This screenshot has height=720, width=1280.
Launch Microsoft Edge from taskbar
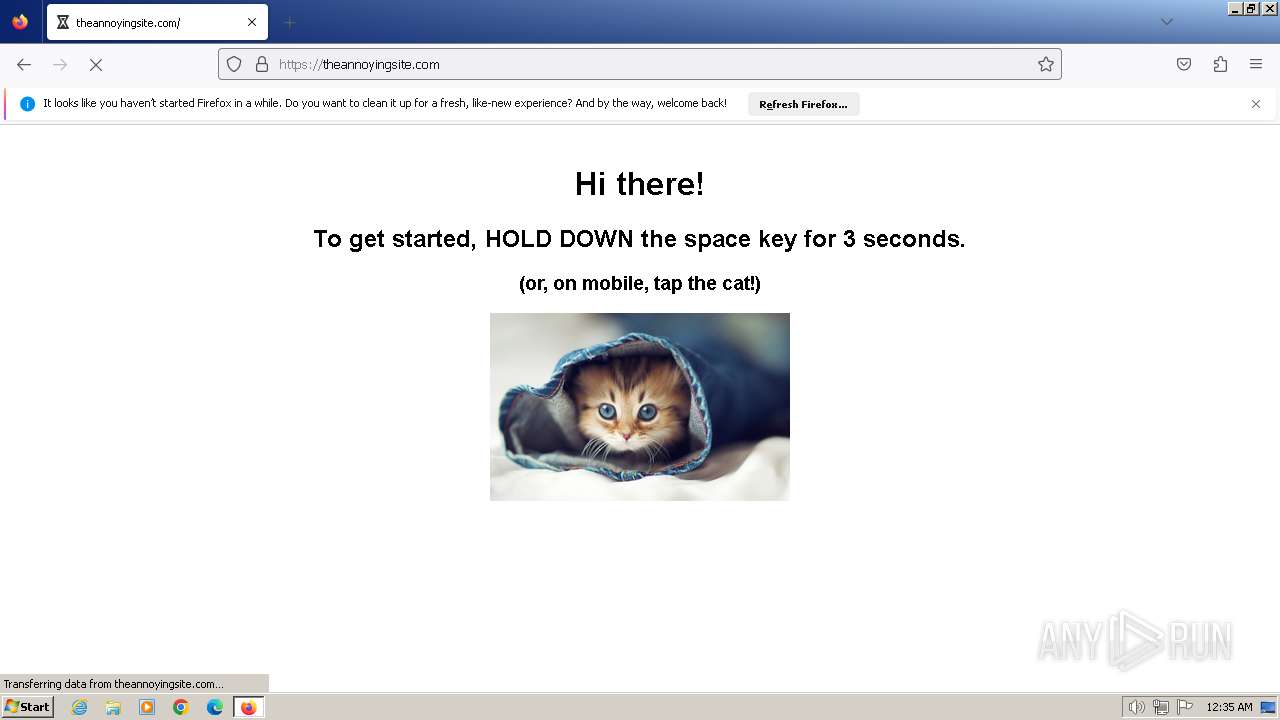coord(215,707)
